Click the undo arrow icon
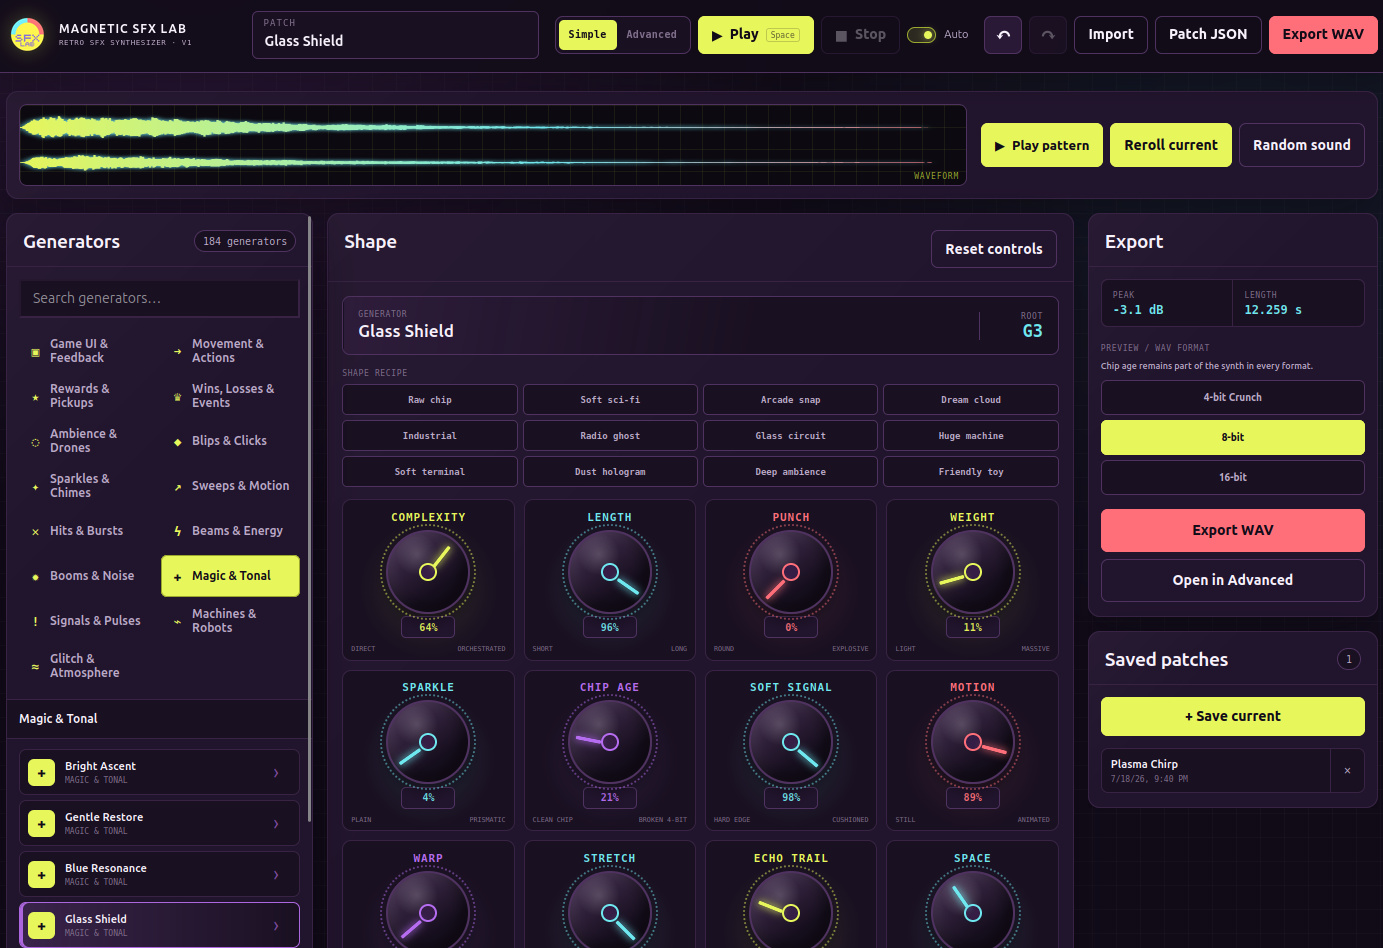The height and width of the screenshot is (948, 1383). (x=1003, y=35)
